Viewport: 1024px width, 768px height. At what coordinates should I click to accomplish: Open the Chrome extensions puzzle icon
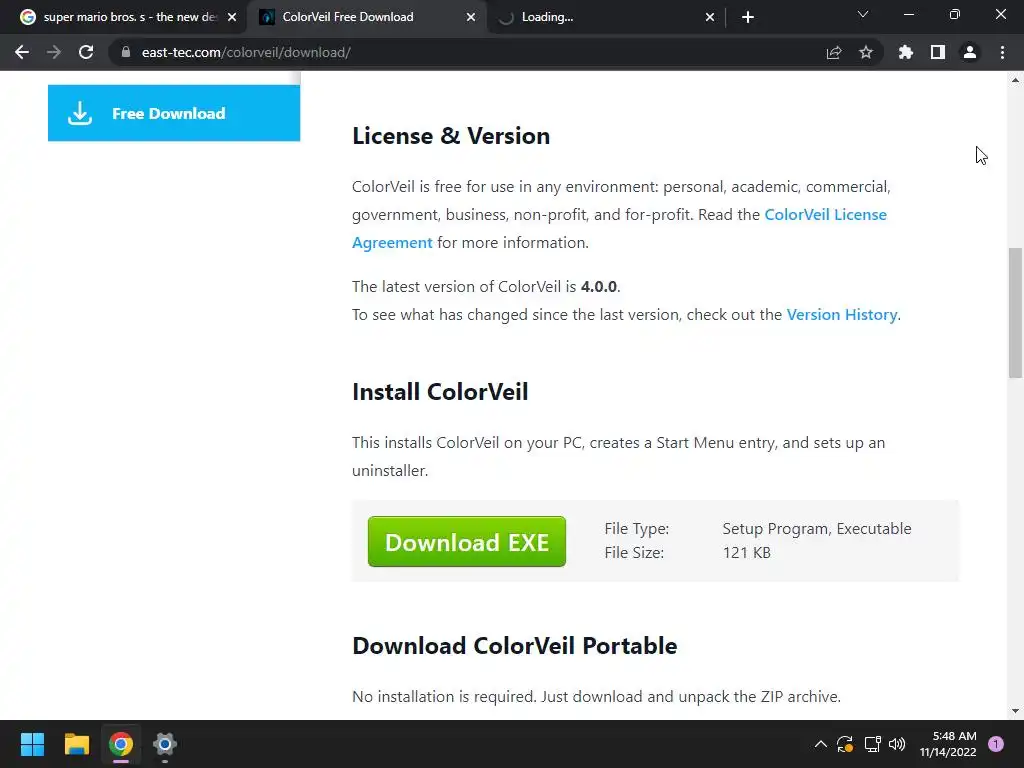906,52
